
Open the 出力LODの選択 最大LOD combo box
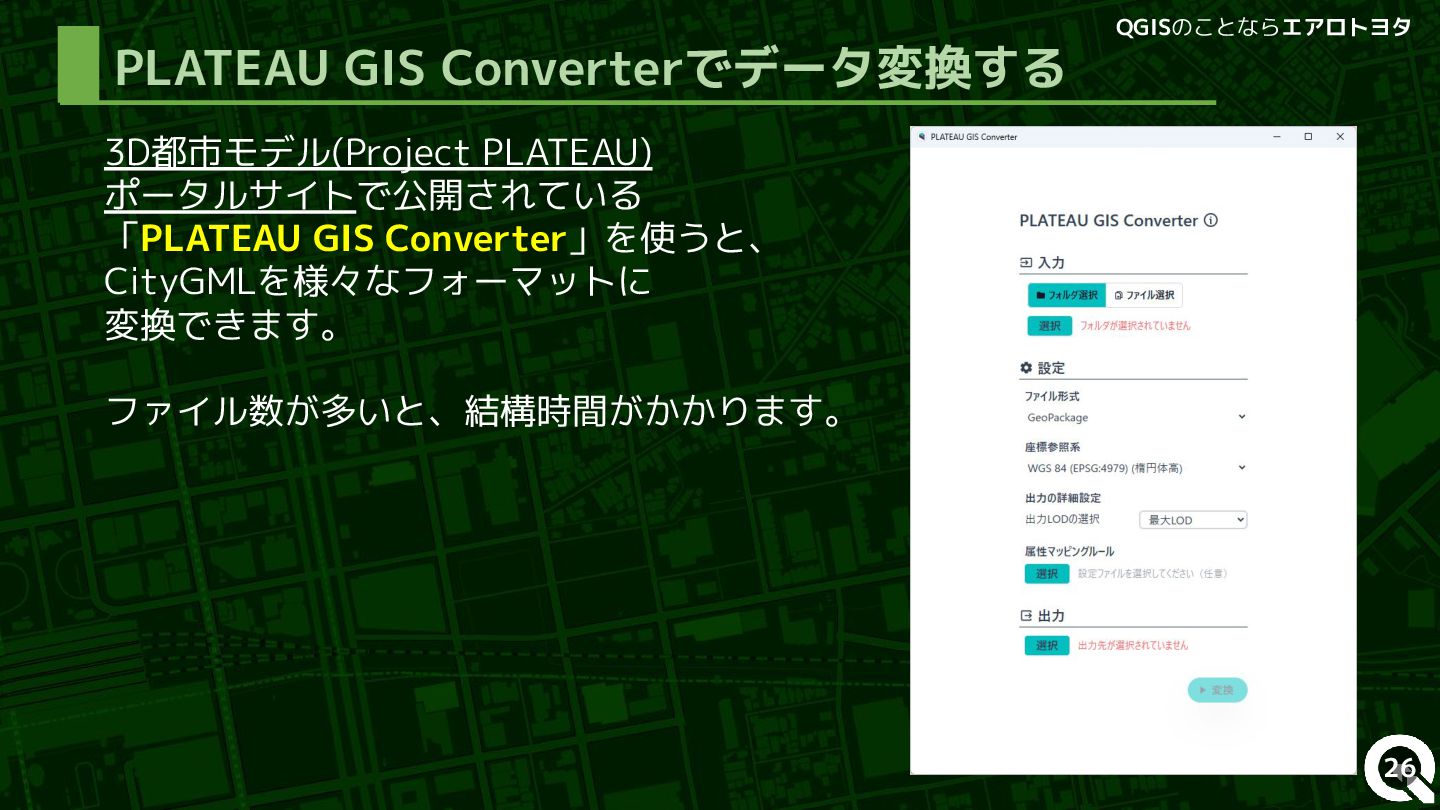pyautogui.click(x=1193, y=520)
